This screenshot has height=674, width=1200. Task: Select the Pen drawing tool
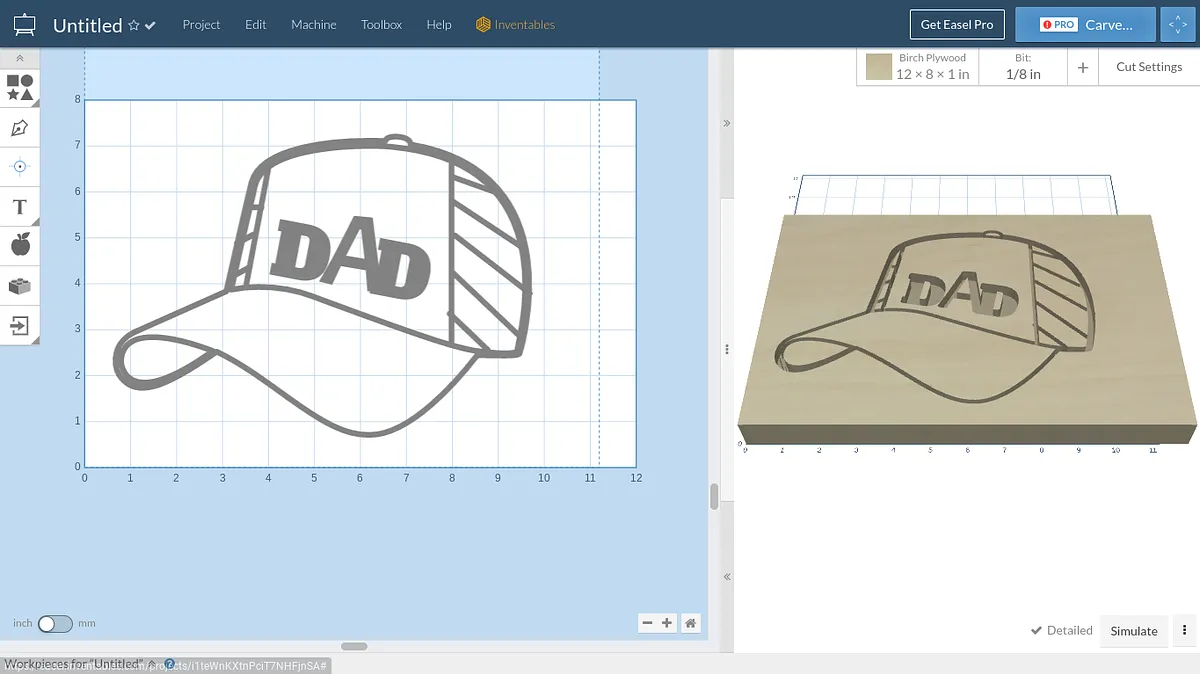(x=20, y=128)
